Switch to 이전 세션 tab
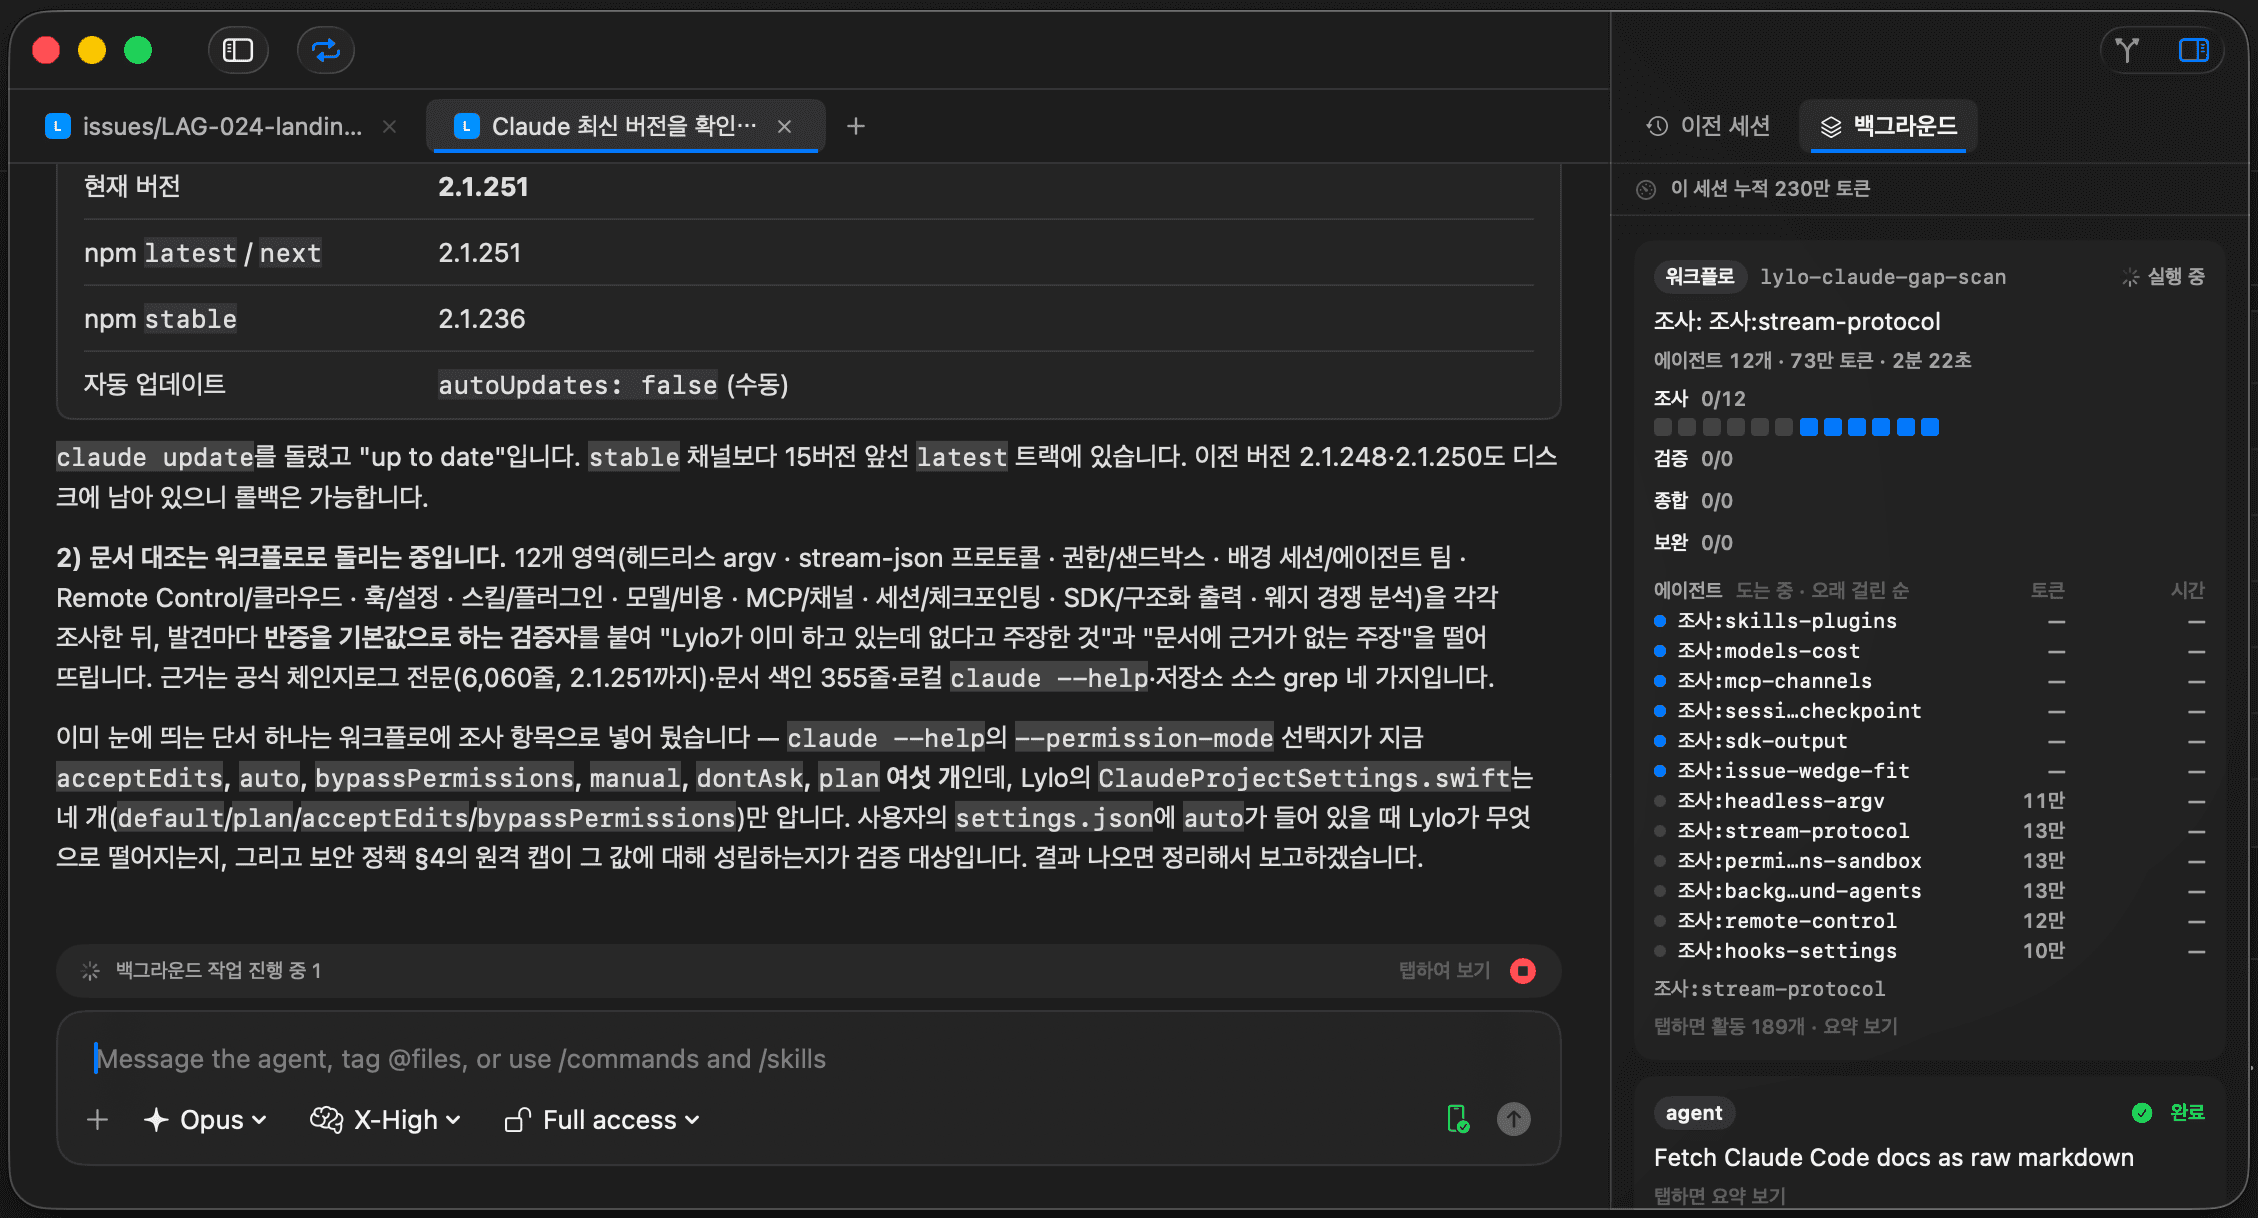Viewport: 2258px width, 1218px height. [1708, 126]
